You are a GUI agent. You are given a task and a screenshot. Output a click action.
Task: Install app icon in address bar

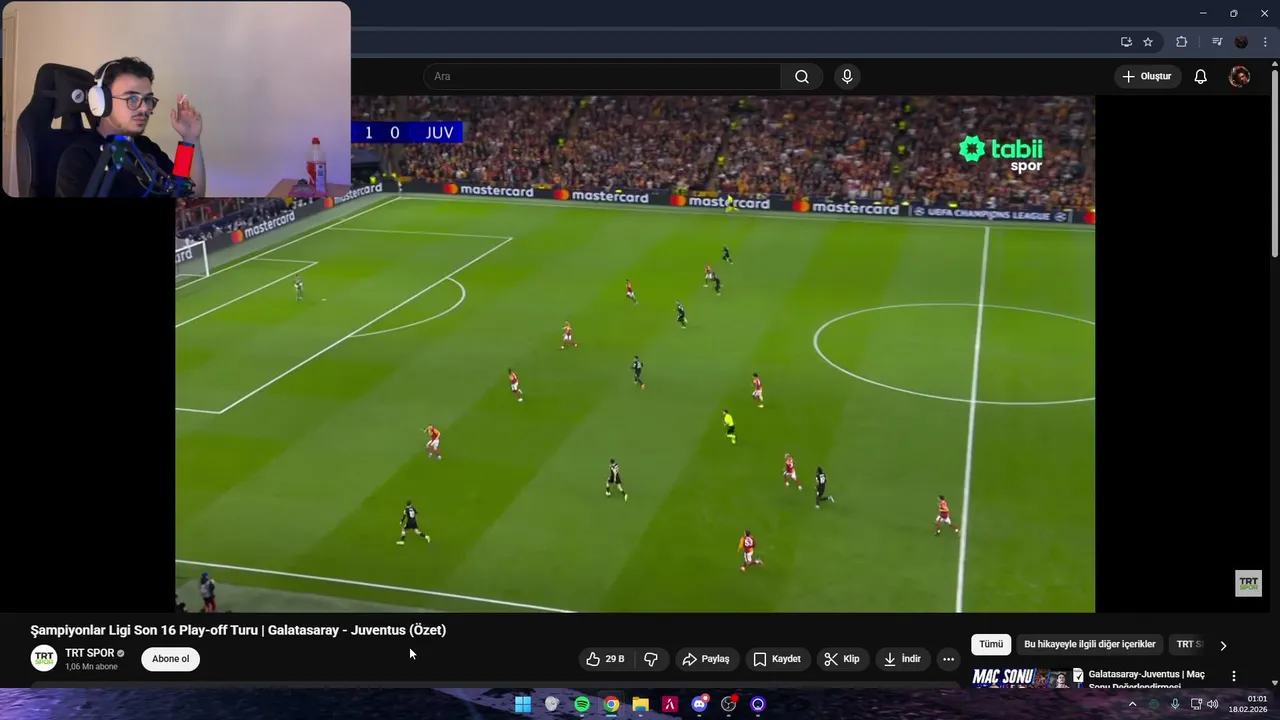pos(1126,42)
